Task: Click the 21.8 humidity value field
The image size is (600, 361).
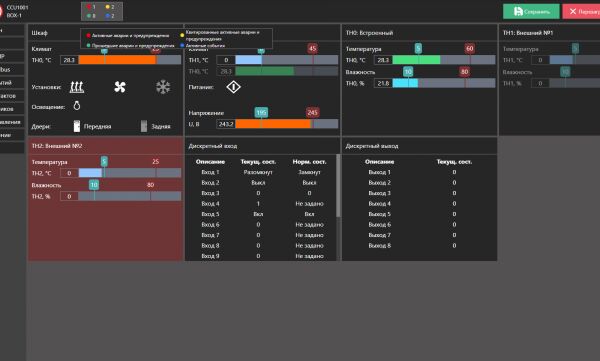Action: tap(383, 83)
